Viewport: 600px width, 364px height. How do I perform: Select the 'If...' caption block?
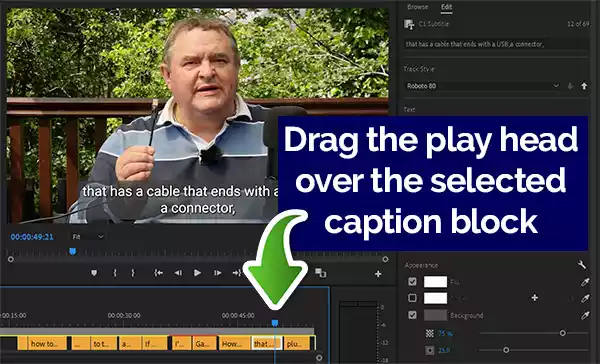(155, 343)
